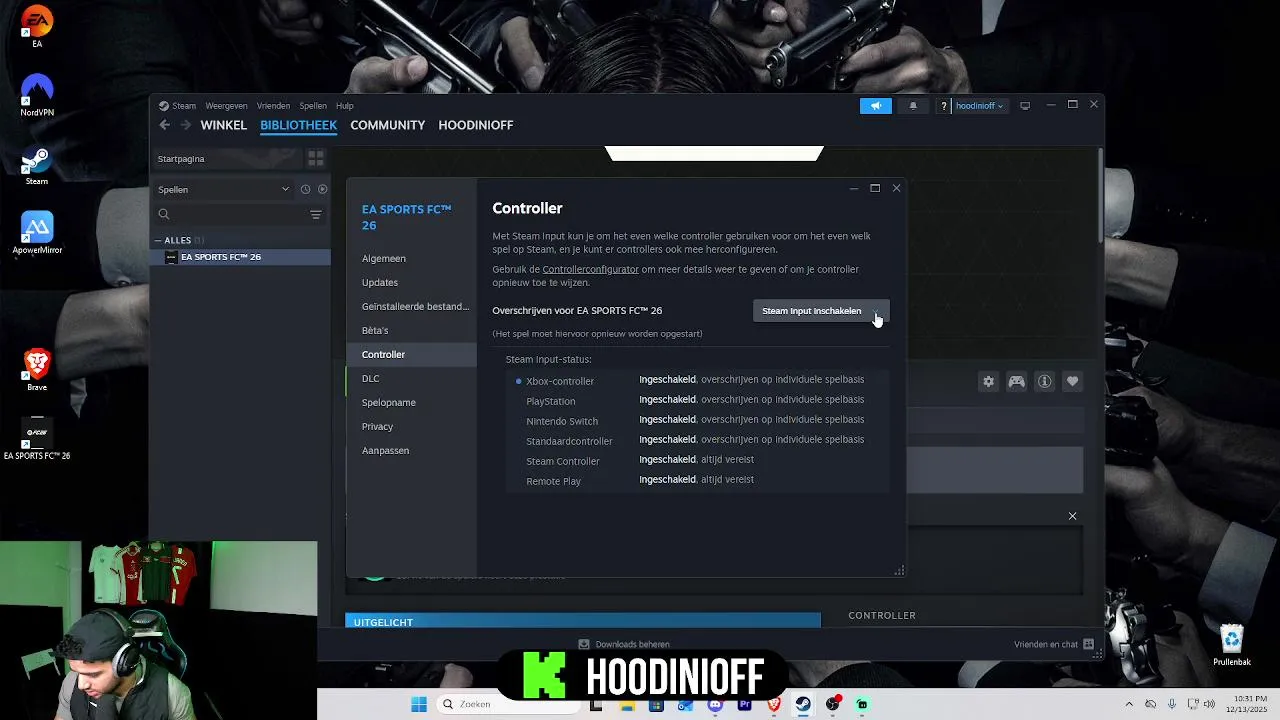This screenshot has width=1280, height=720.
Task: Switch to the DLC section
Action: [x=371, y=378]
